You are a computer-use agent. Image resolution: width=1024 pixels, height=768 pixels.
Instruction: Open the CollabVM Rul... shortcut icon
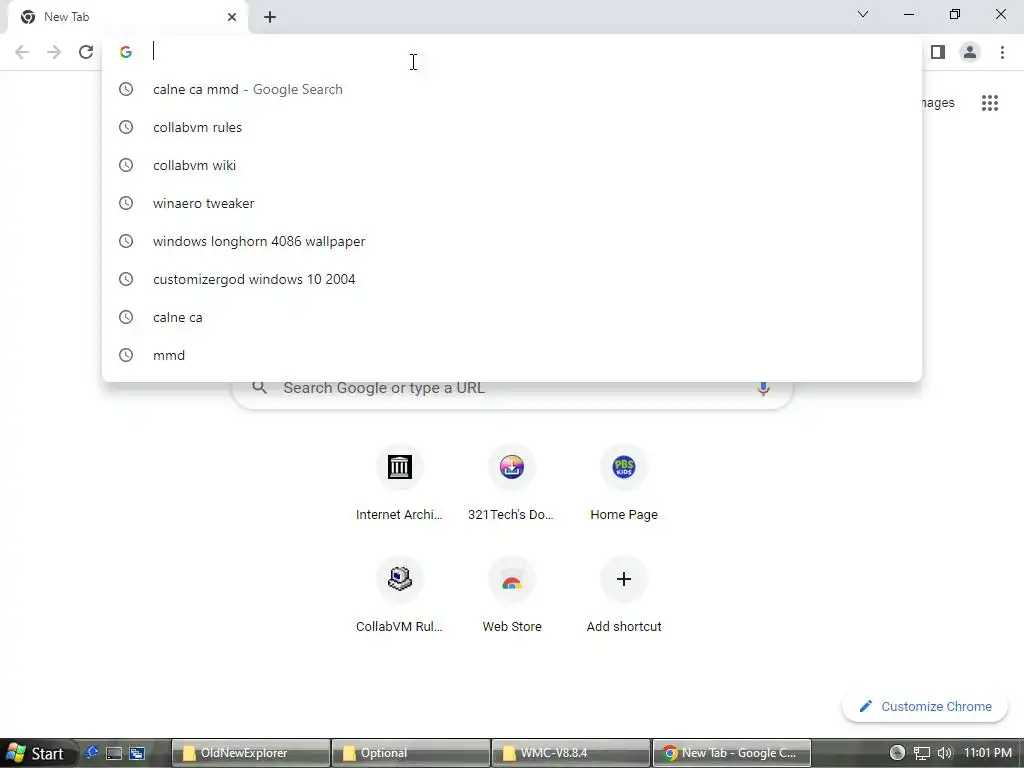400,579
